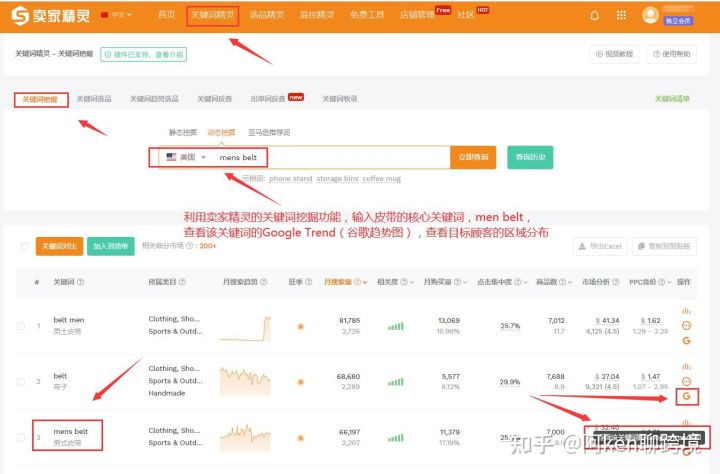The image size is (720, 474).
Task: Click example keyword coffee mug
Action: point(382,179)
